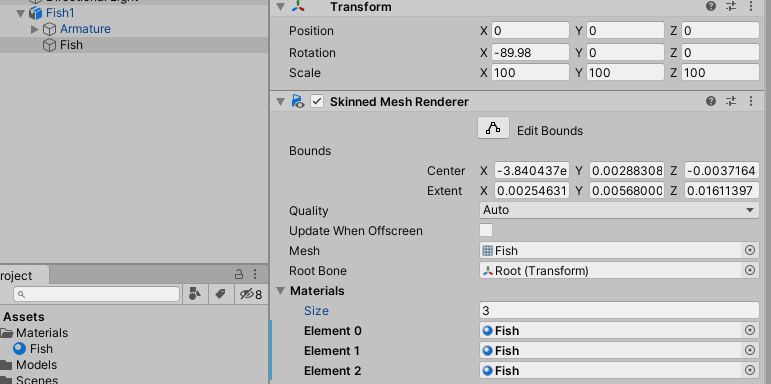Edit the Bounds Center Z field

point(722,171)
